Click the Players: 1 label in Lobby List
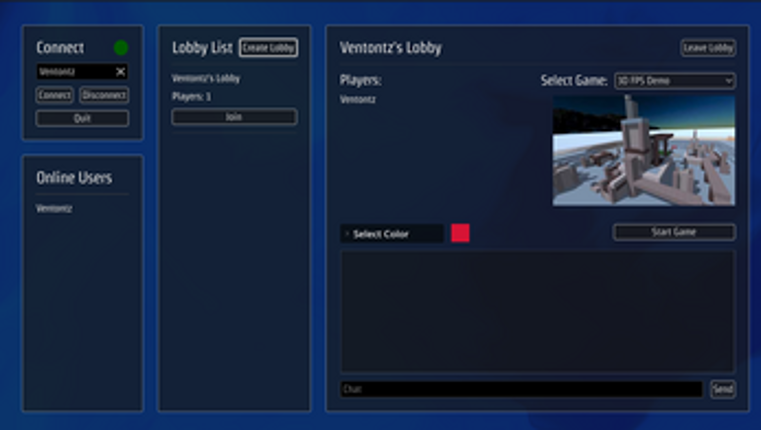This screenshot has width=761, height=430. 191,97
